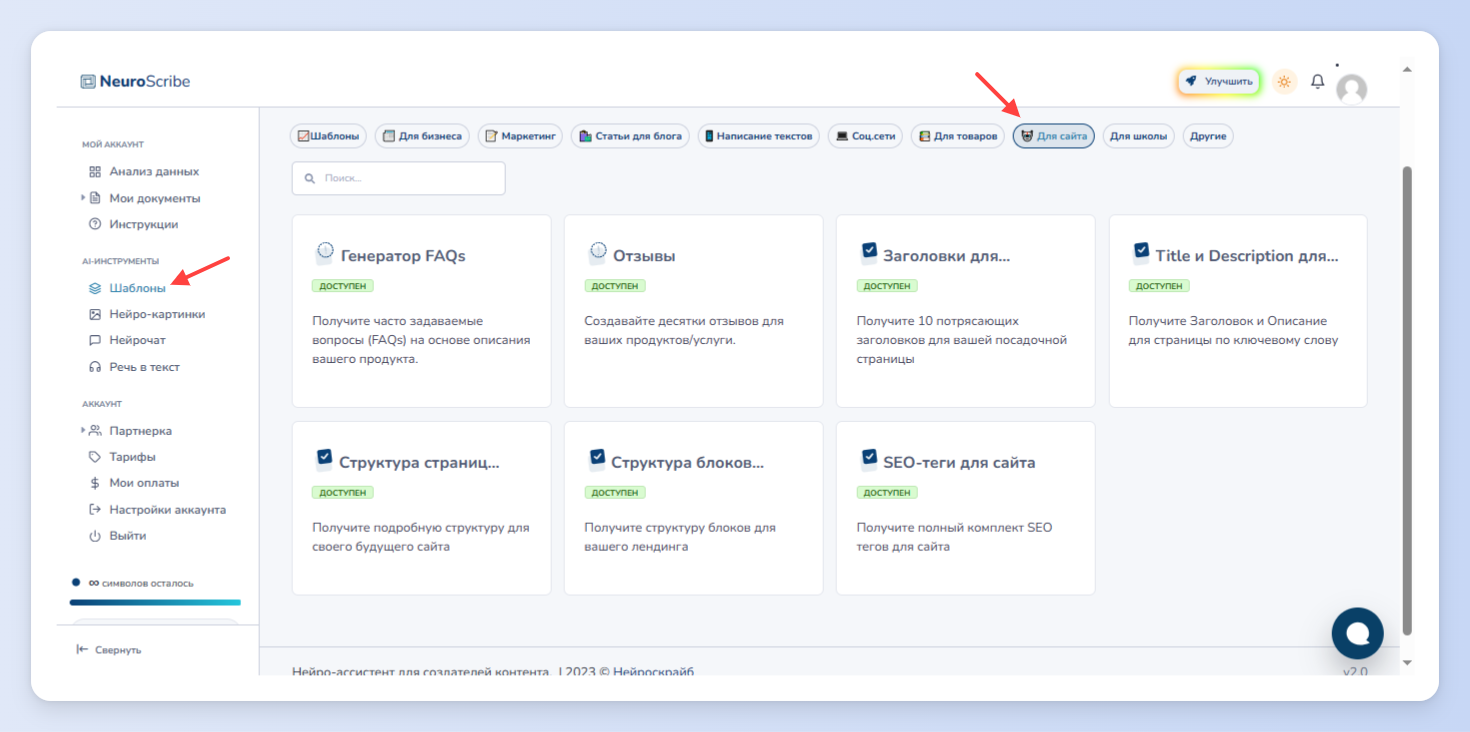Click the NeuroScribe logo icon

(88, 82)
